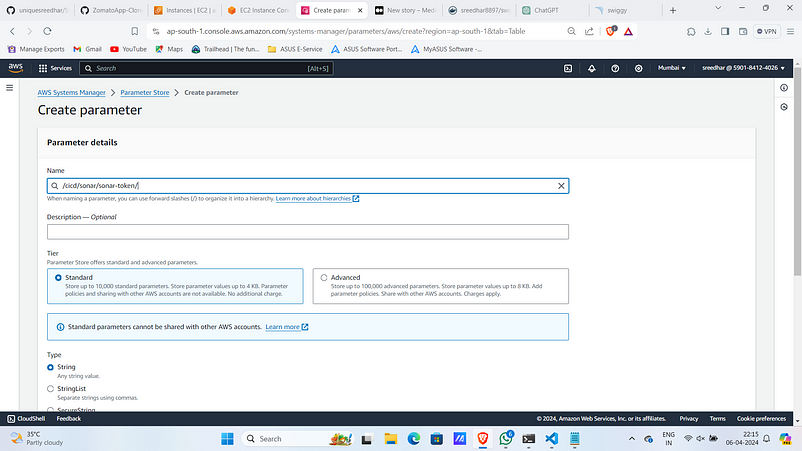Open the Mumbai region dropdown
The width and height of the screenshot is (802, 451).
click(672, 68)
